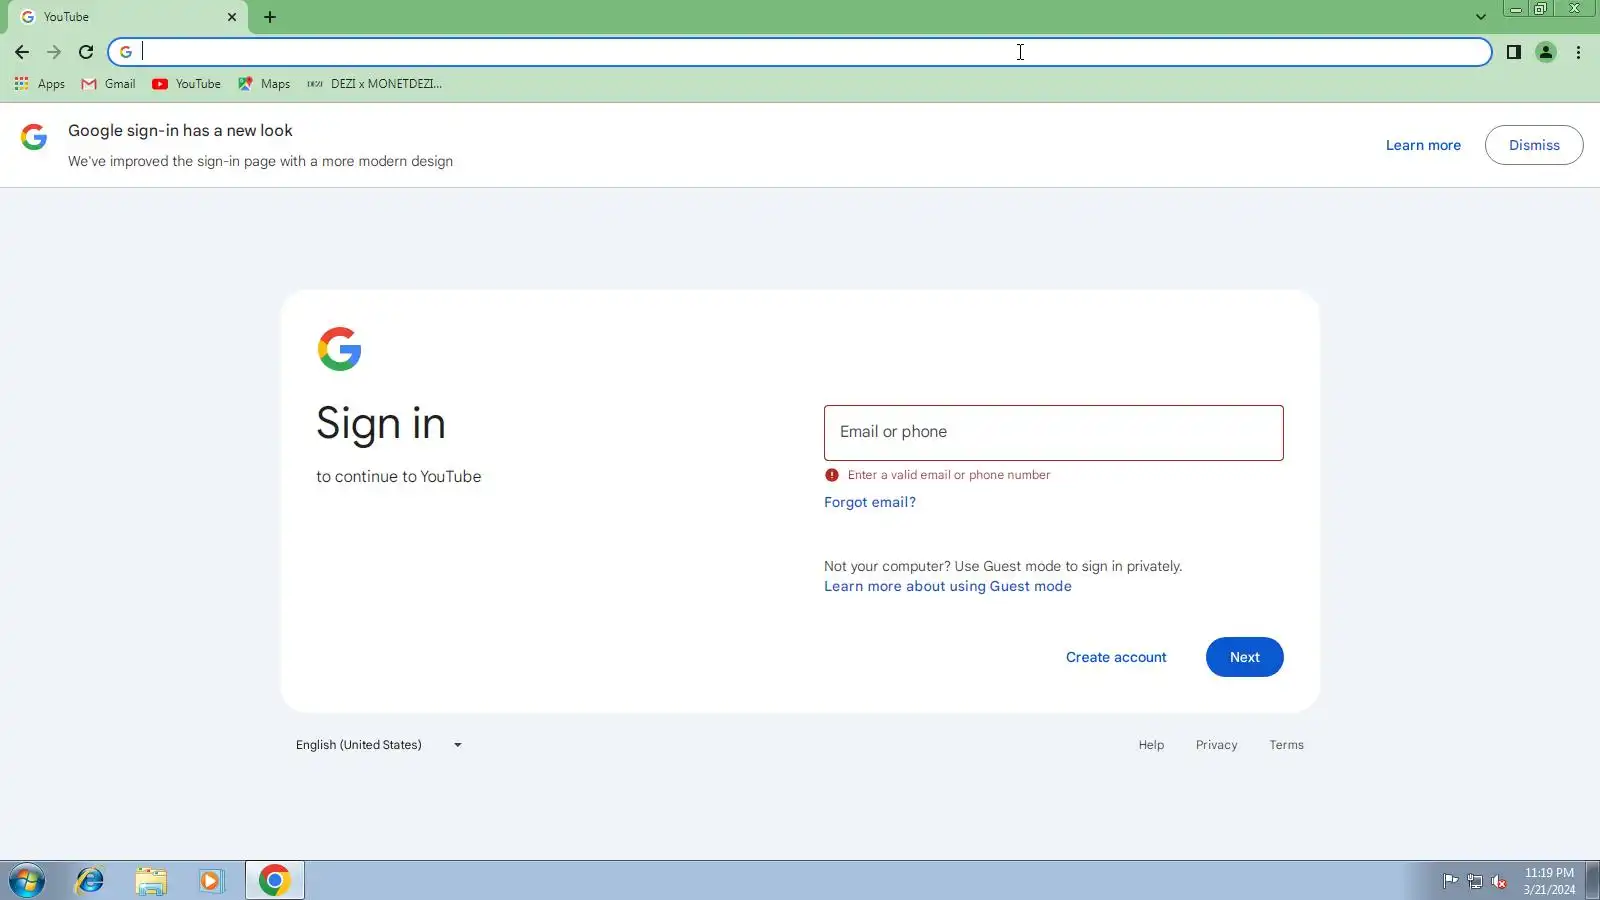Image resolution: width=1600 pixels, height=900 pixels.
Task: Open the network tray icon
Action: pyautogui.click(x=1475, y=881)
